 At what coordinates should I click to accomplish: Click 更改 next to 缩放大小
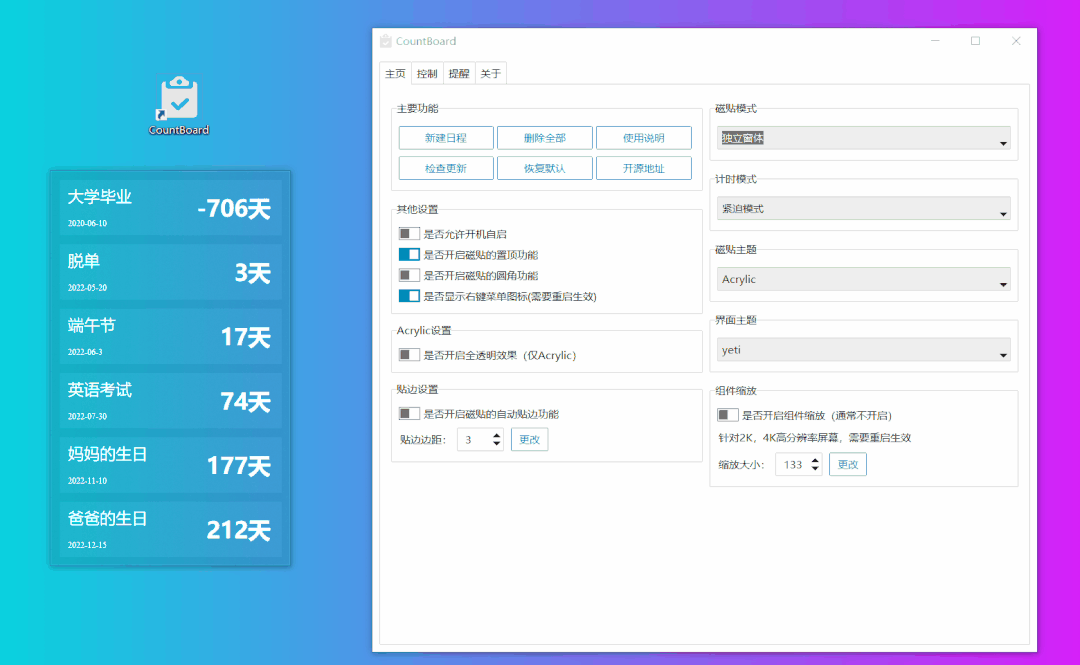click(847, 464)
